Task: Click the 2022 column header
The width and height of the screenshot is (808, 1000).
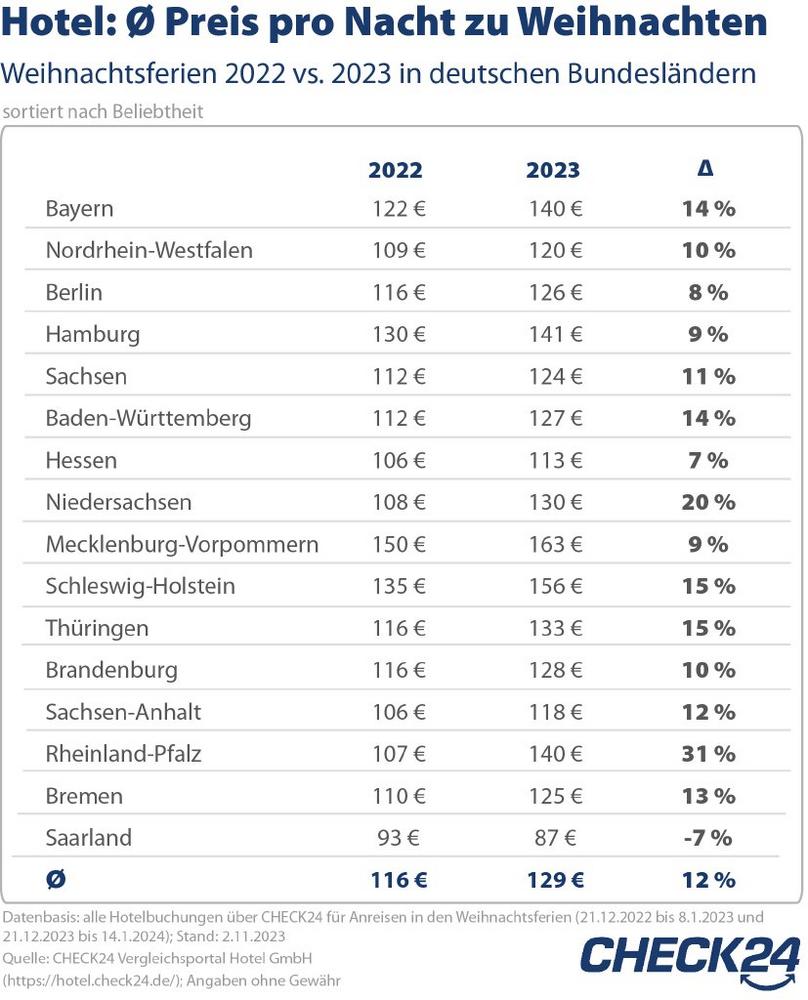Action: click(395, 170)
